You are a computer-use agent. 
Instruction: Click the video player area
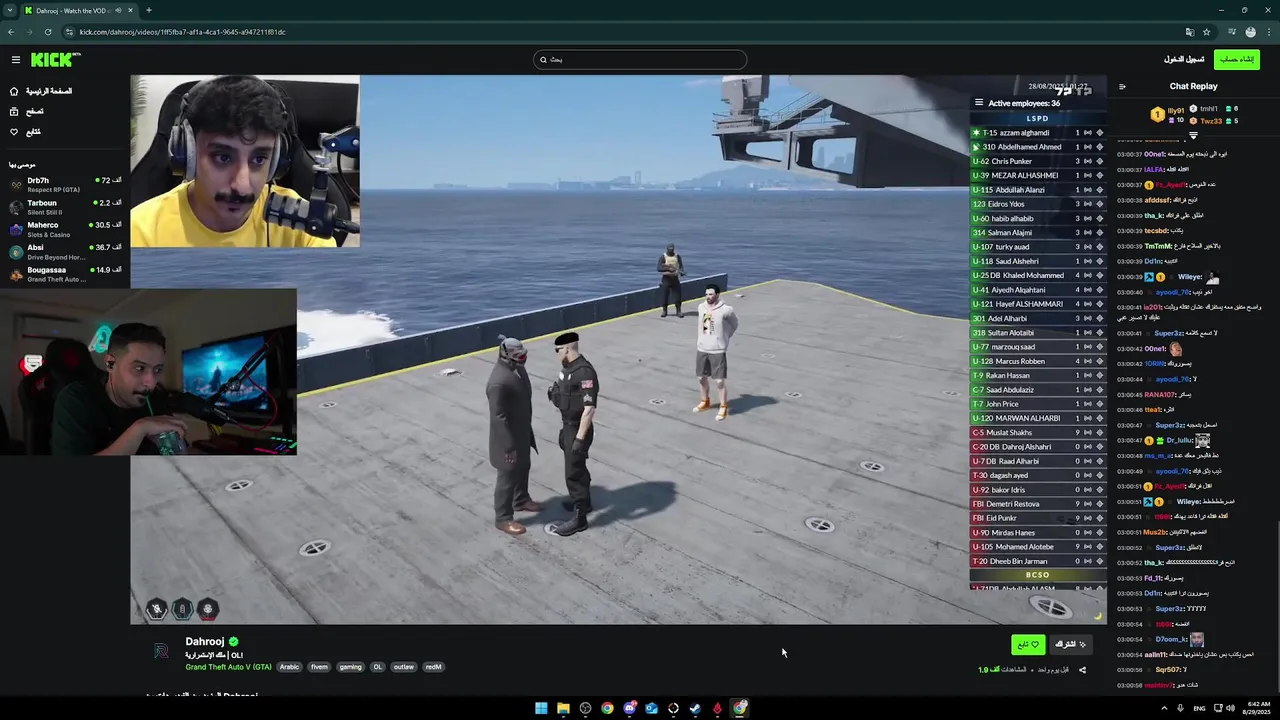tap(618, 350)
